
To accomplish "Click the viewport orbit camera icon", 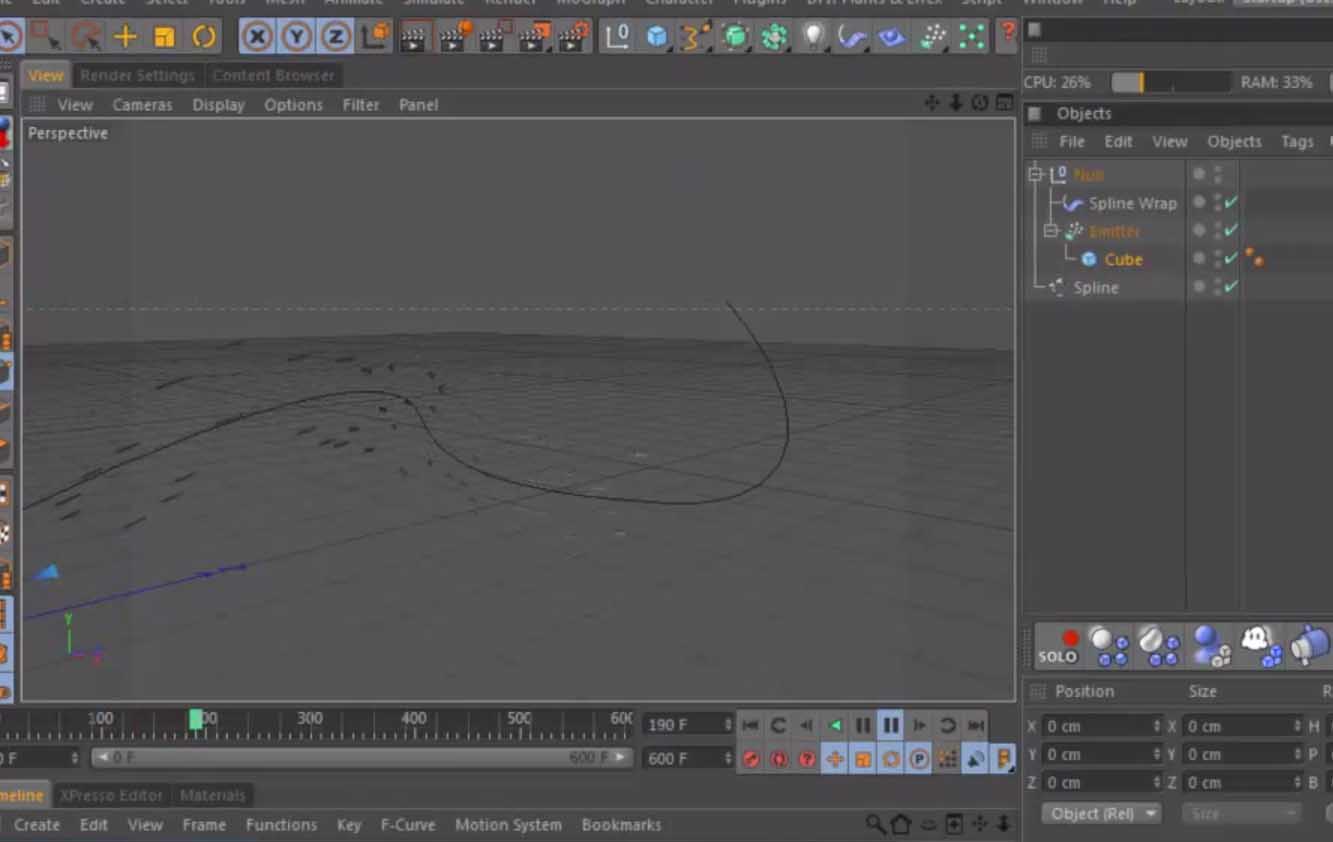I will (980, 103).
